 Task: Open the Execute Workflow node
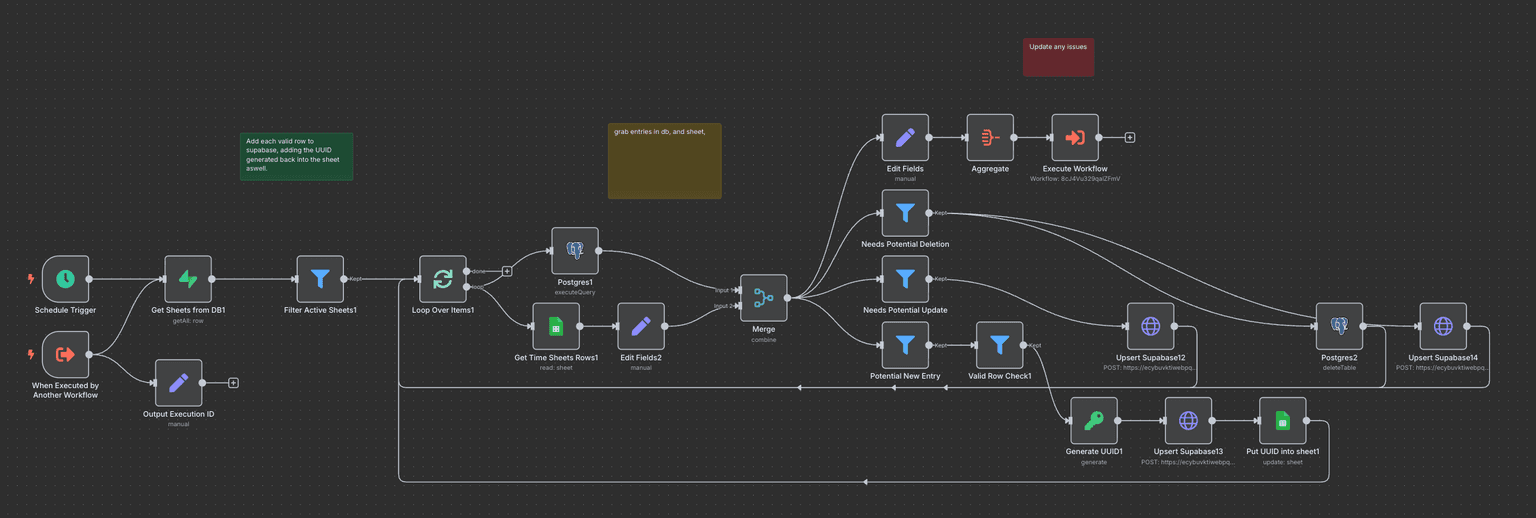coord(1075,138)
